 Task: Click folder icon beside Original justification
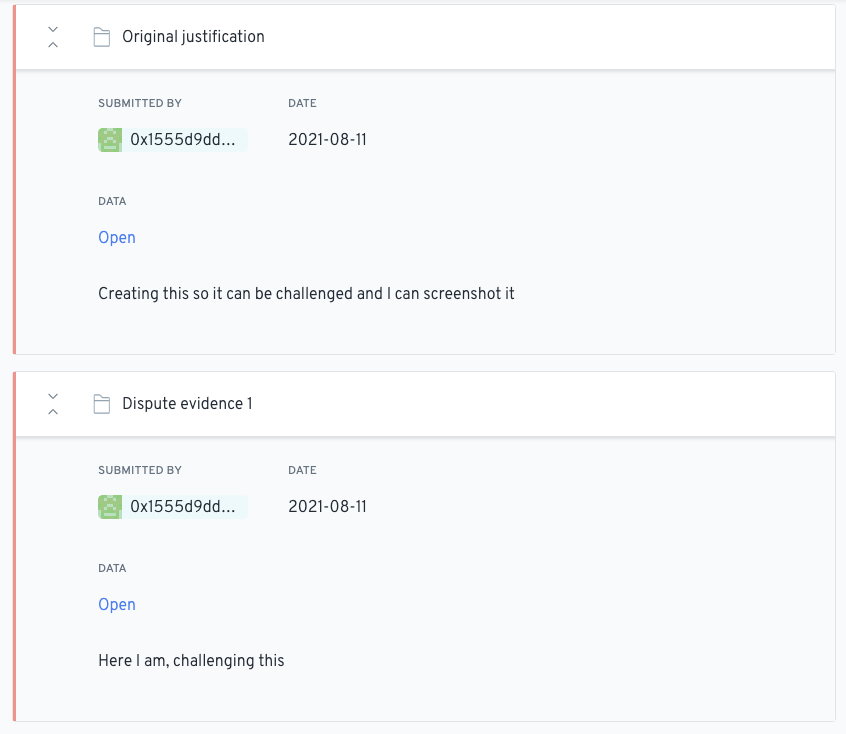coord(101,37)
